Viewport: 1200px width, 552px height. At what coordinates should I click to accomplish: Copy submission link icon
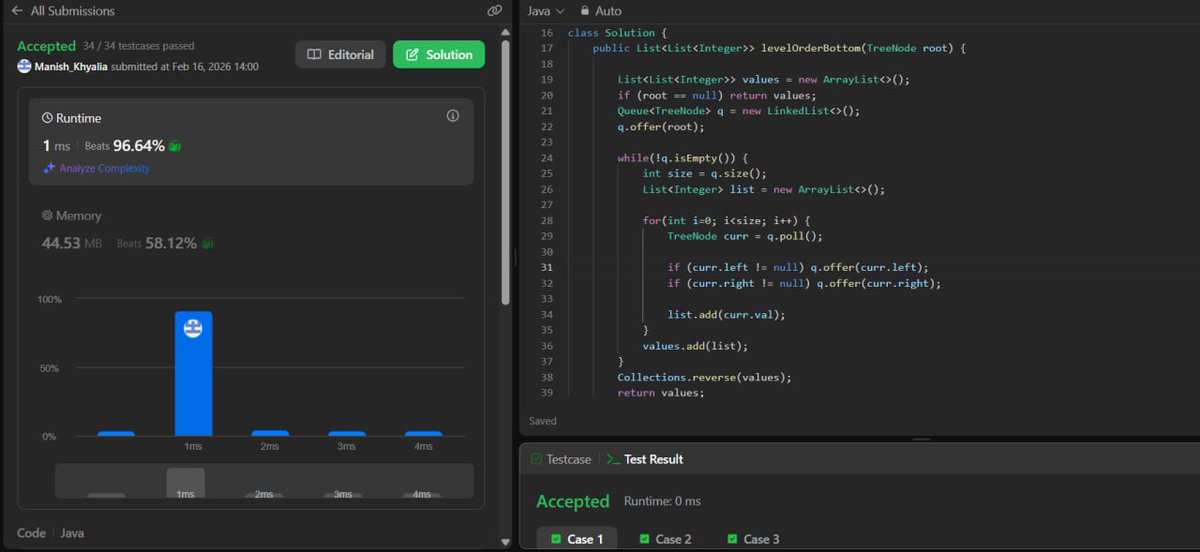click(x=494, y=11)
